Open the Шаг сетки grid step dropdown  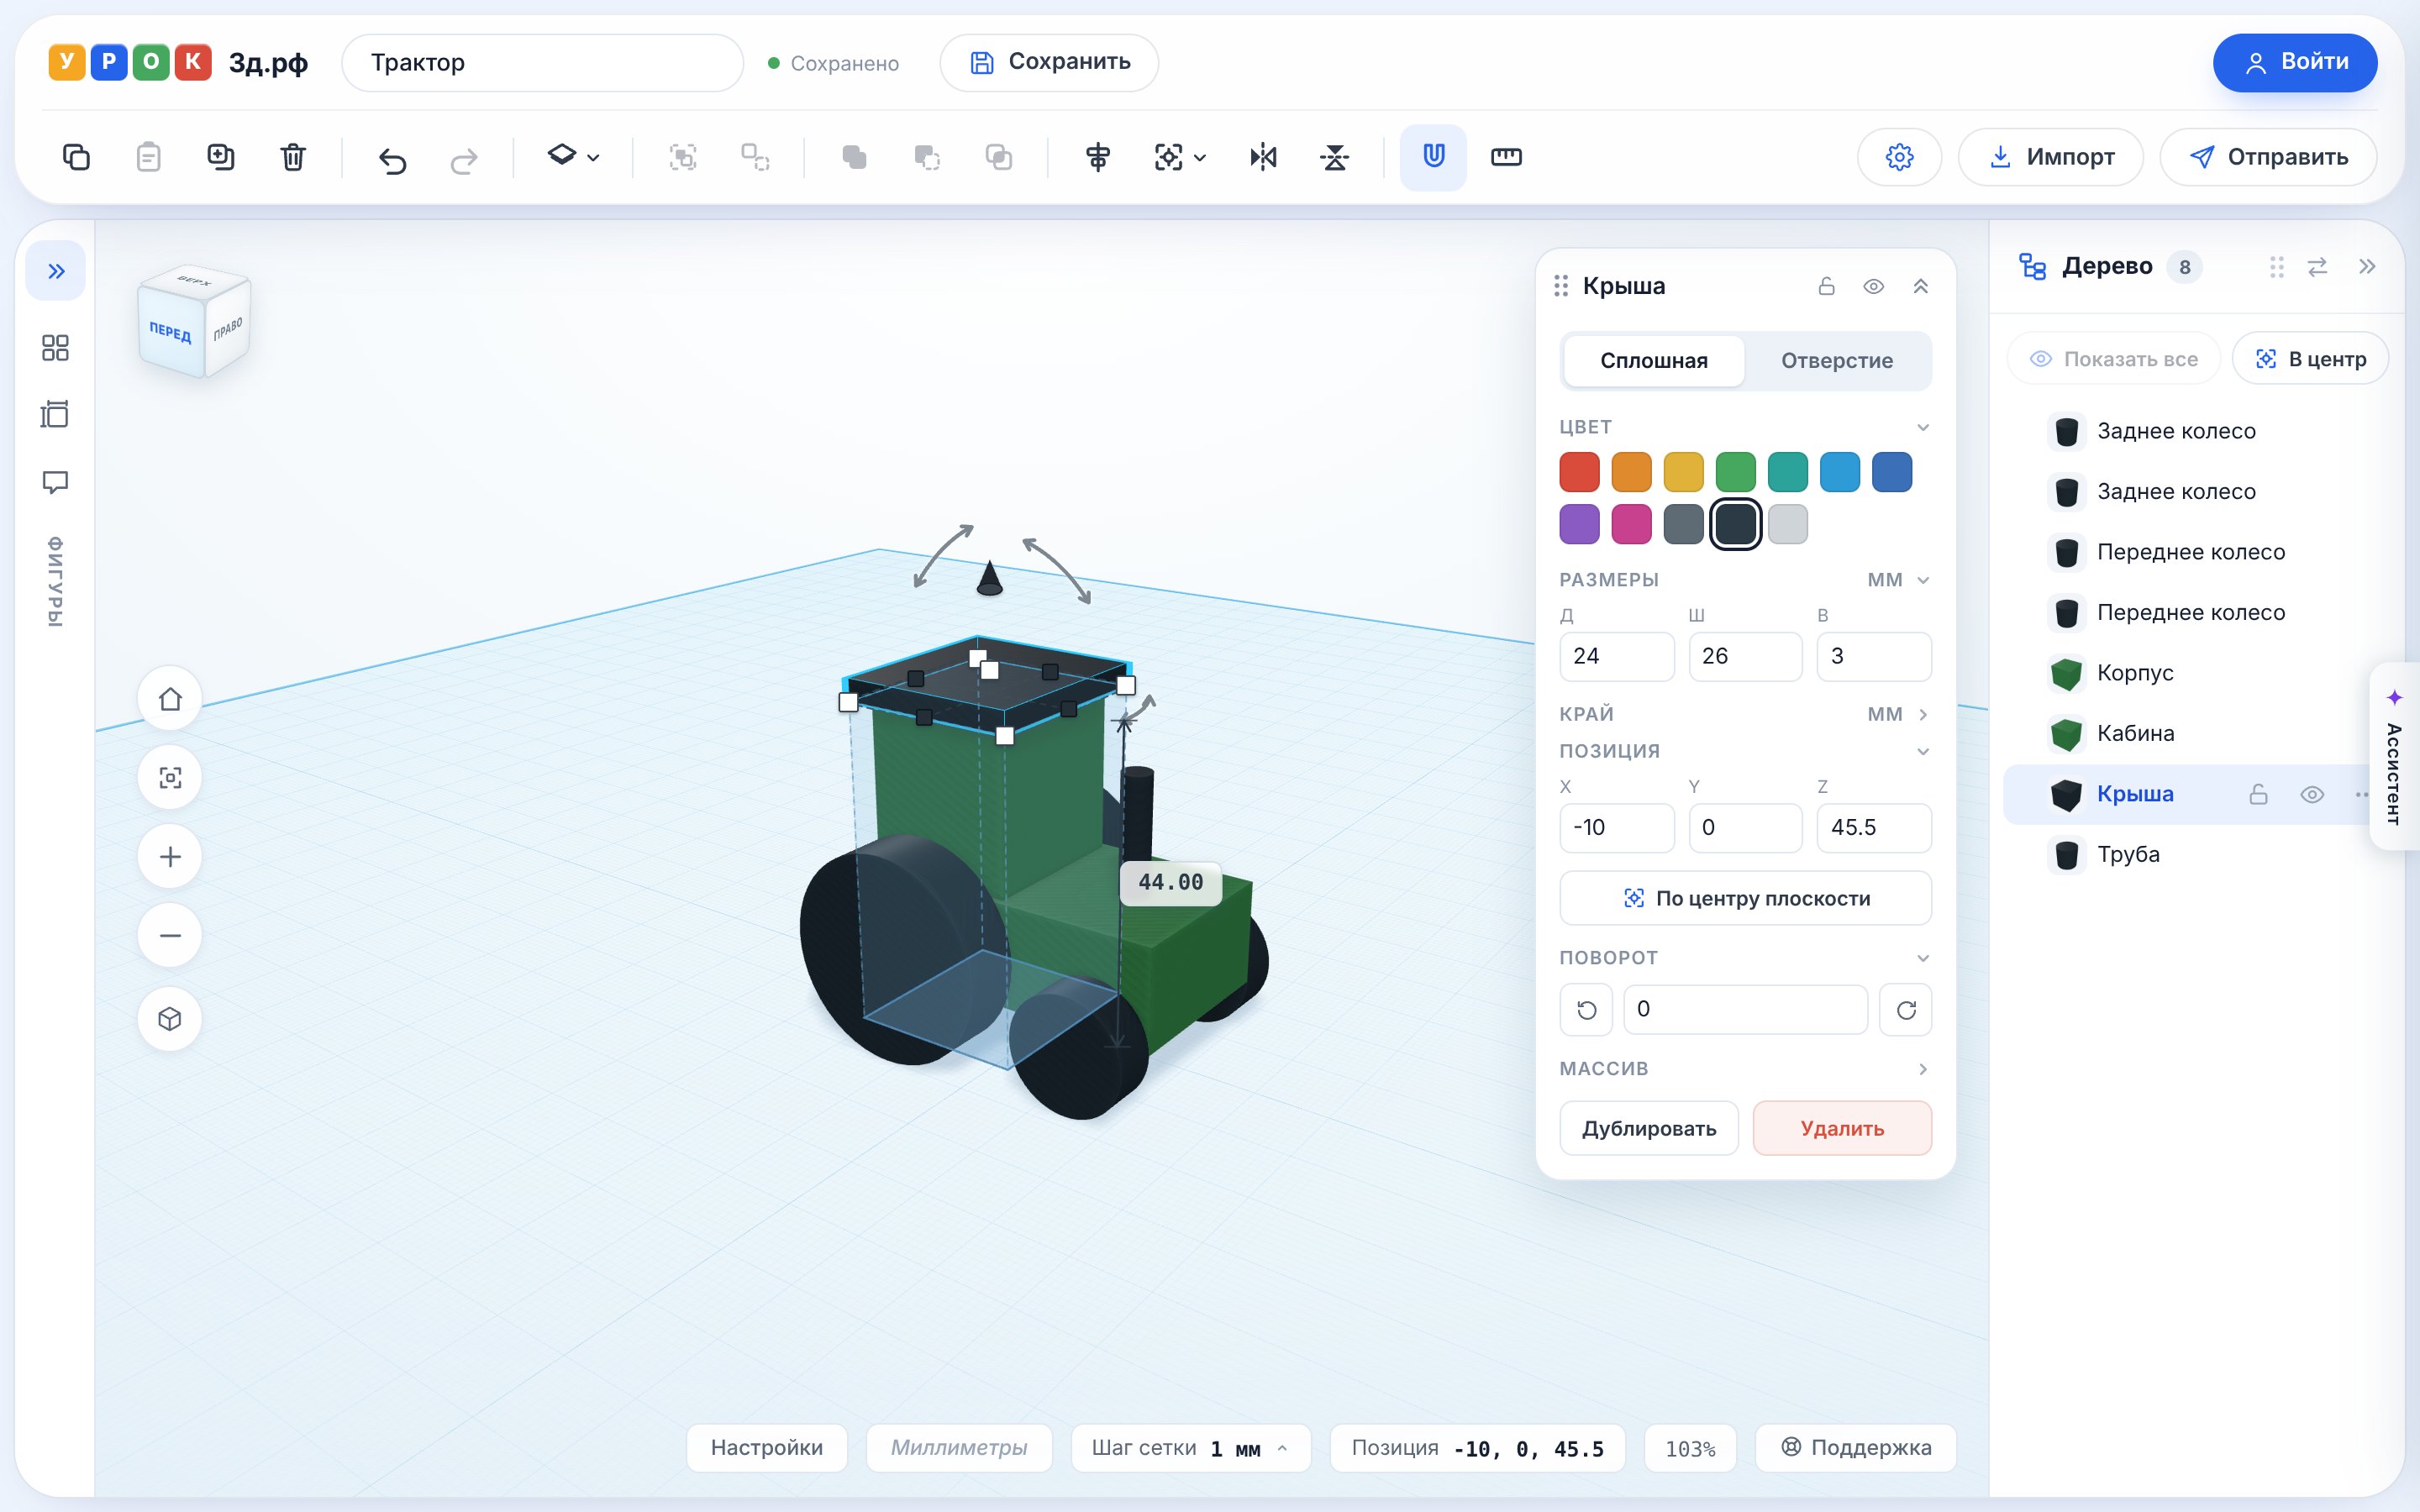(1190, 1448)
